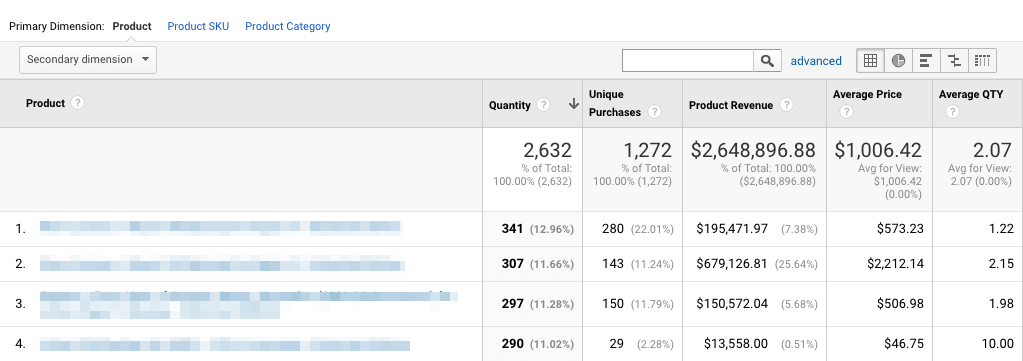The width and height of the screenshot is (1023, 361).
Task: Sort by Product Revenue column header
Action: pyautogui.click(x=731, y=105)
